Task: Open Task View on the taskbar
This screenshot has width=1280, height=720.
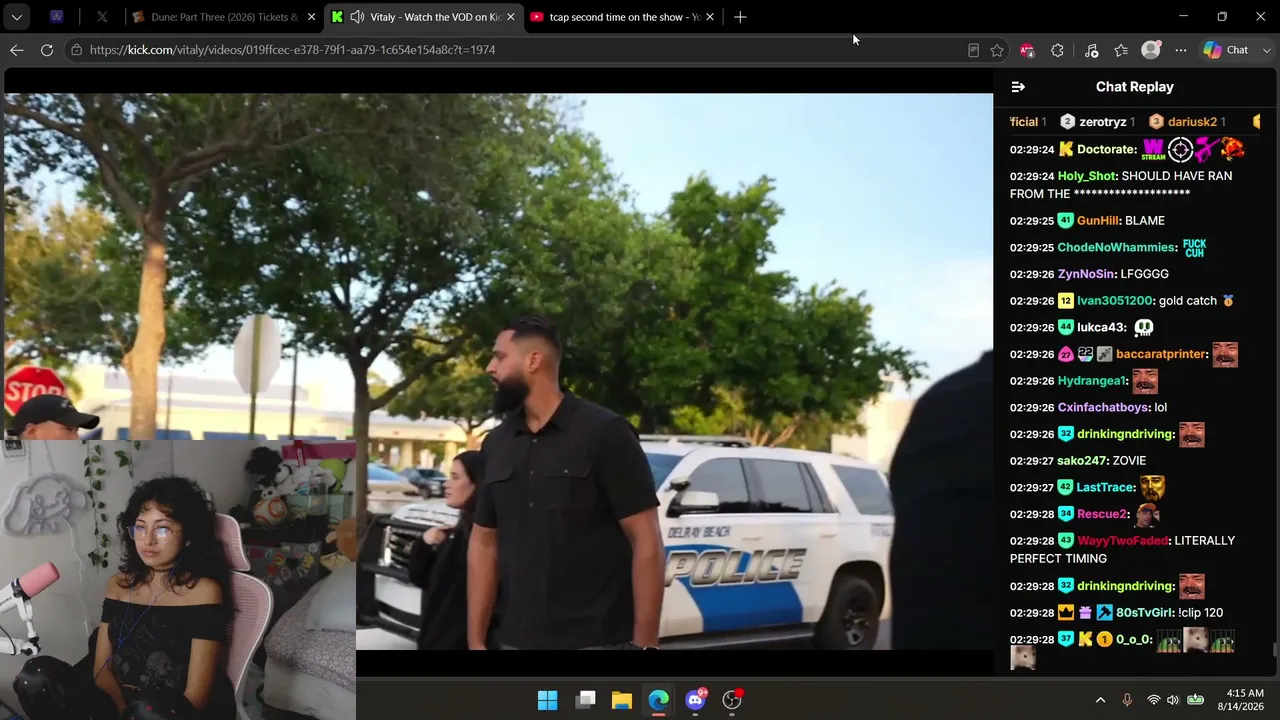Action: click(x=585, y=700)
